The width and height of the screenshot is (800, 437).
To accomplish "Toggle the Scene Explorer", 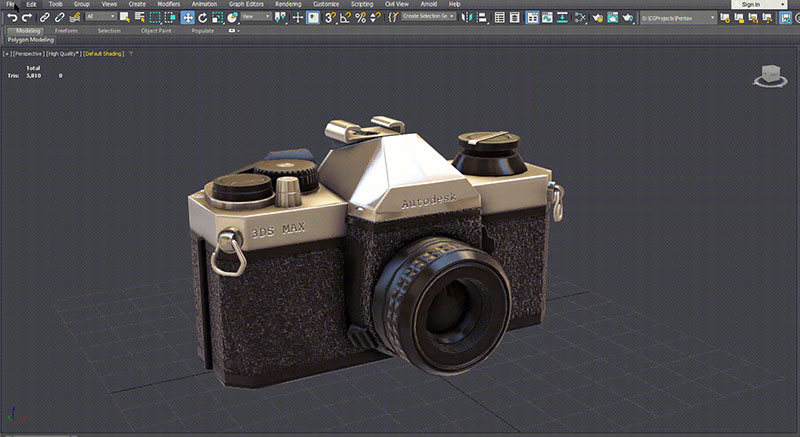I will [x=499, y=18].
